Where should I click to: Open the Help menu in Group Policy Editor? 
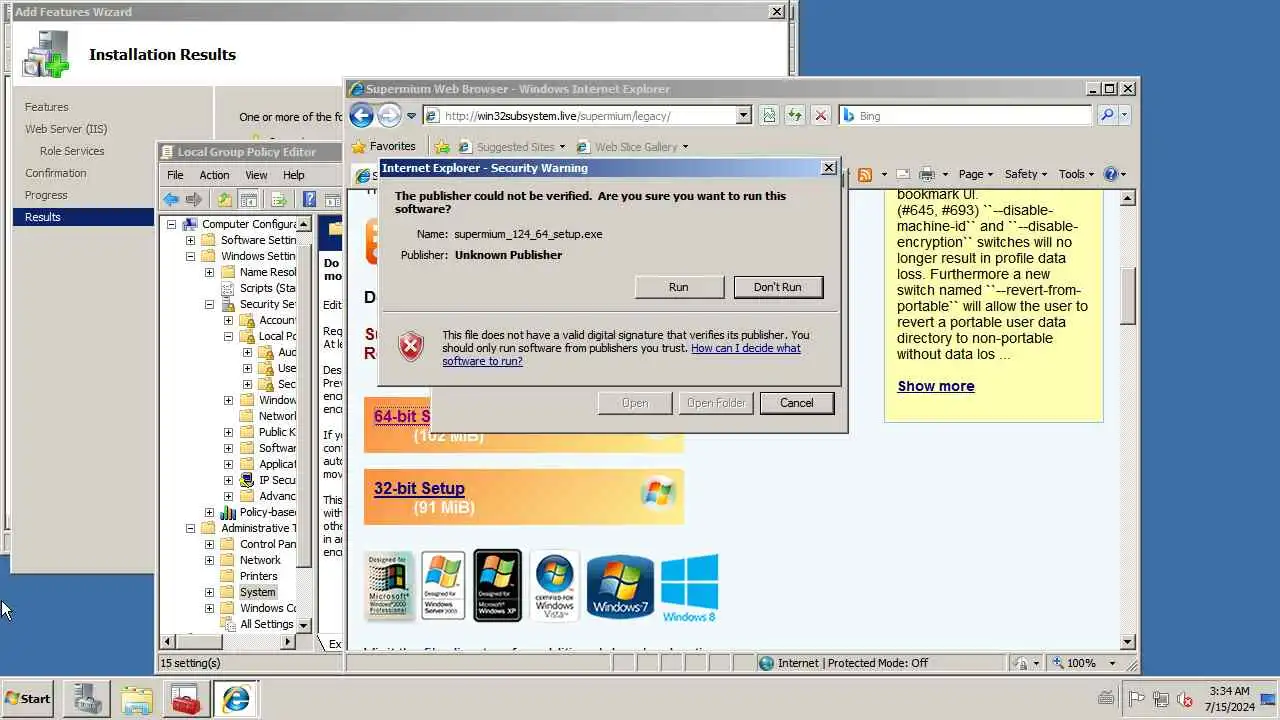pos(293,175)
